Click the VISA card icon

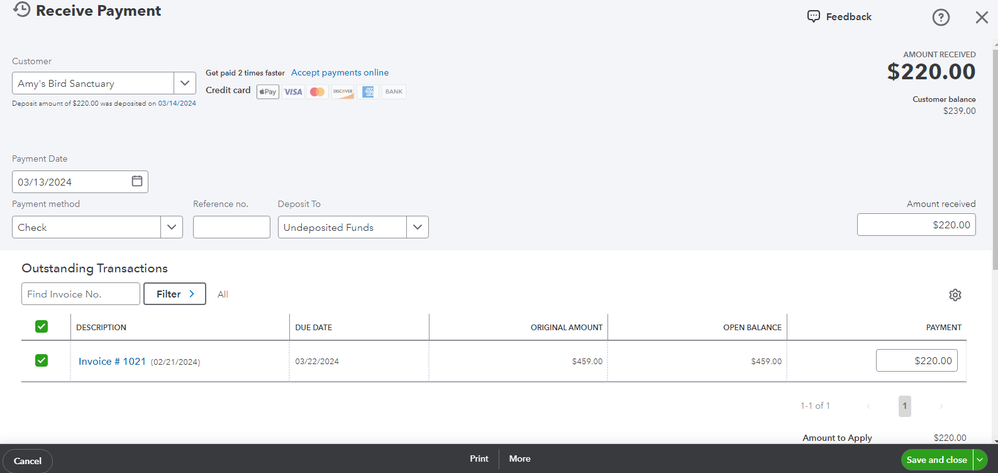coord(293,92)
